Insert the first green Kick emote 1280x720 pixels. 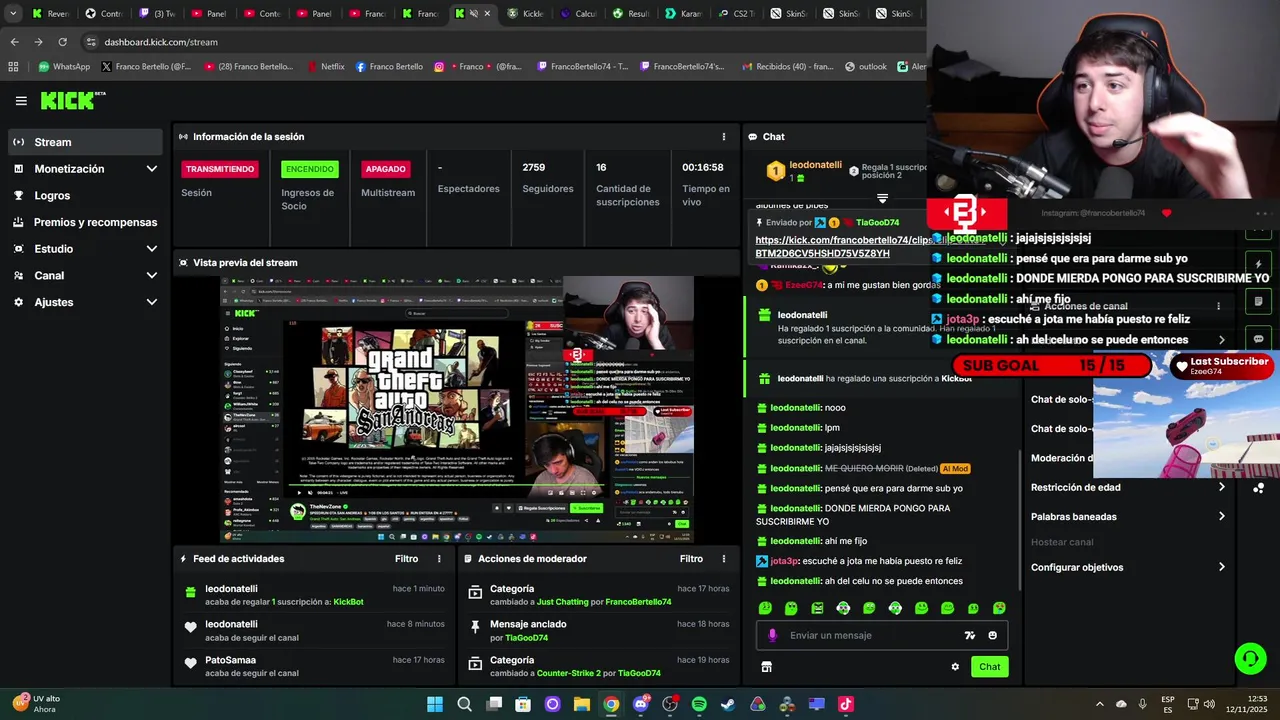tap(765, 608)
